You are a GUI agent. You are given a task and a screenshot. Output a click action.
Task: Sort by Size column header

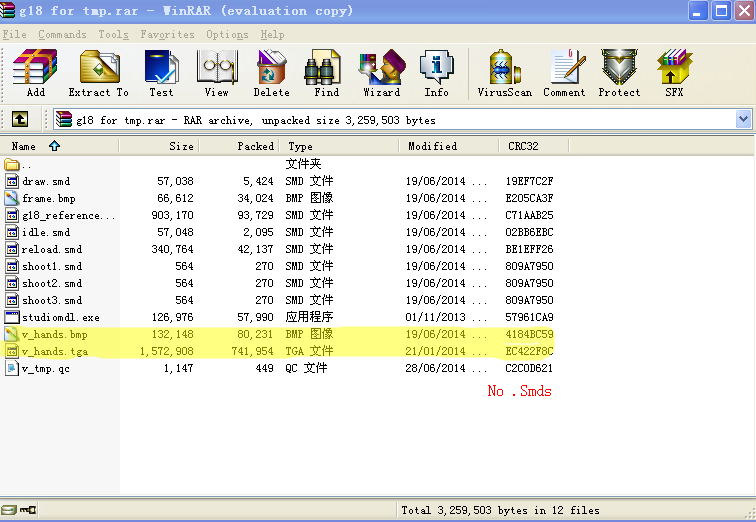click(x=159, y=146)
